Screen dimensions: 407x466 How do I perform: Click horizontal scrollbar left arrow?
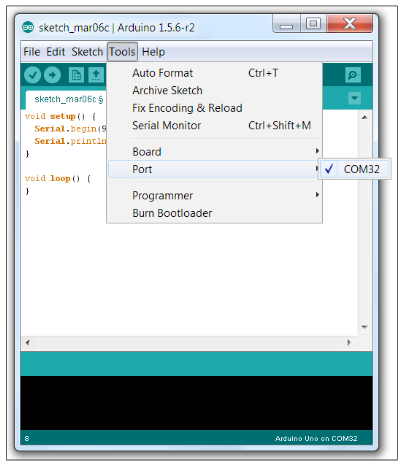[27, 343]
